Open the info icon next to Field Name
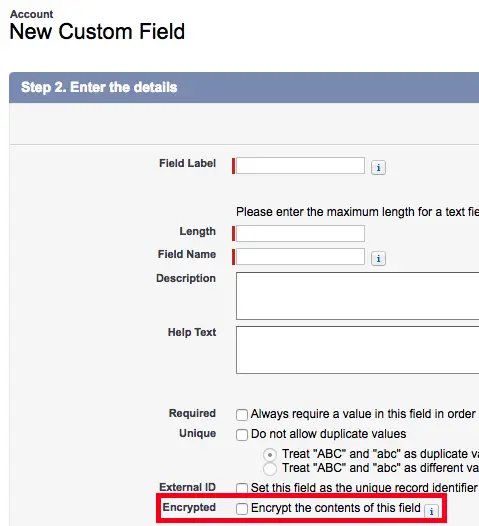The image size is (479, 526). click(x=378, y=259)
